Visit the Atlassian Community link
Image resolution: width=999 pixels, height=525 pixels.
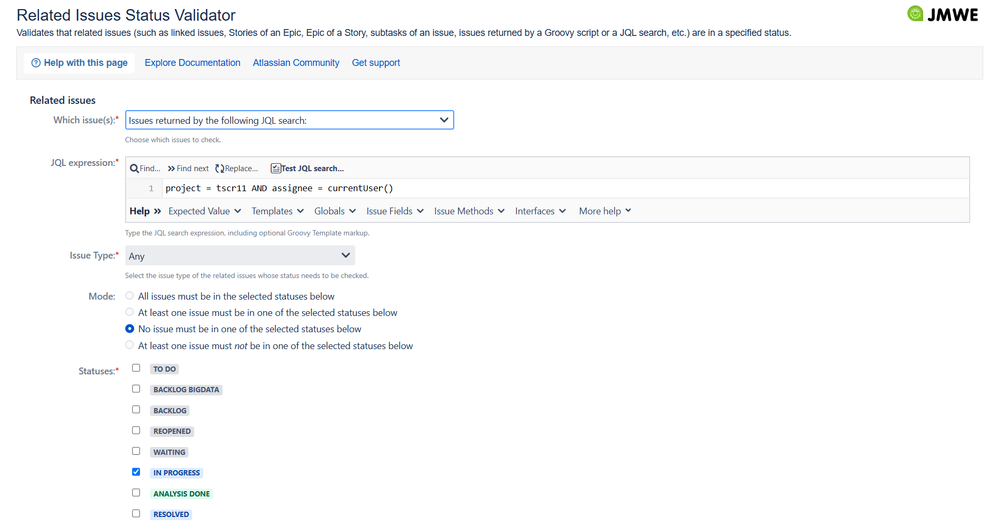point(296,62)
